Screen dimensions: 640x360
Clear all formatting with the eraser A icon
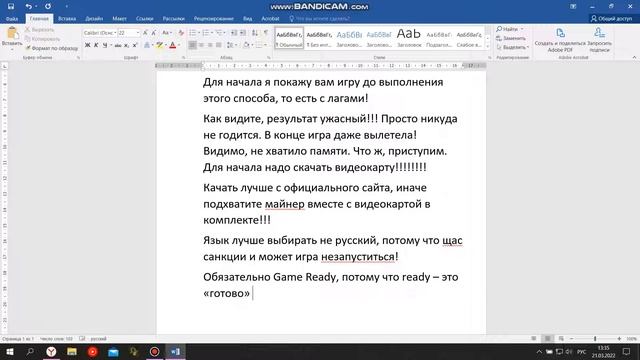click(x=181, y=33)
